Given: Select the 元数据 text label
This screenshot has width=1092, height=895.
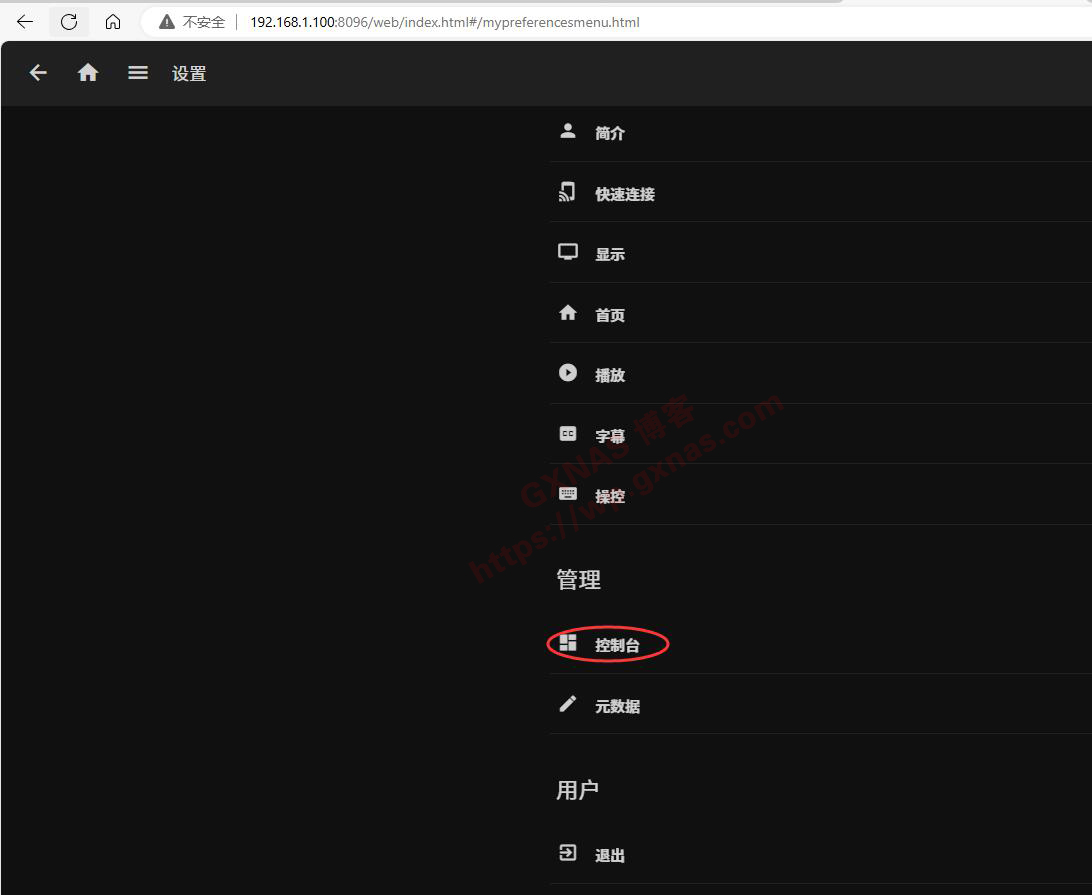Looking at the screenshot, I should (617, 706).
